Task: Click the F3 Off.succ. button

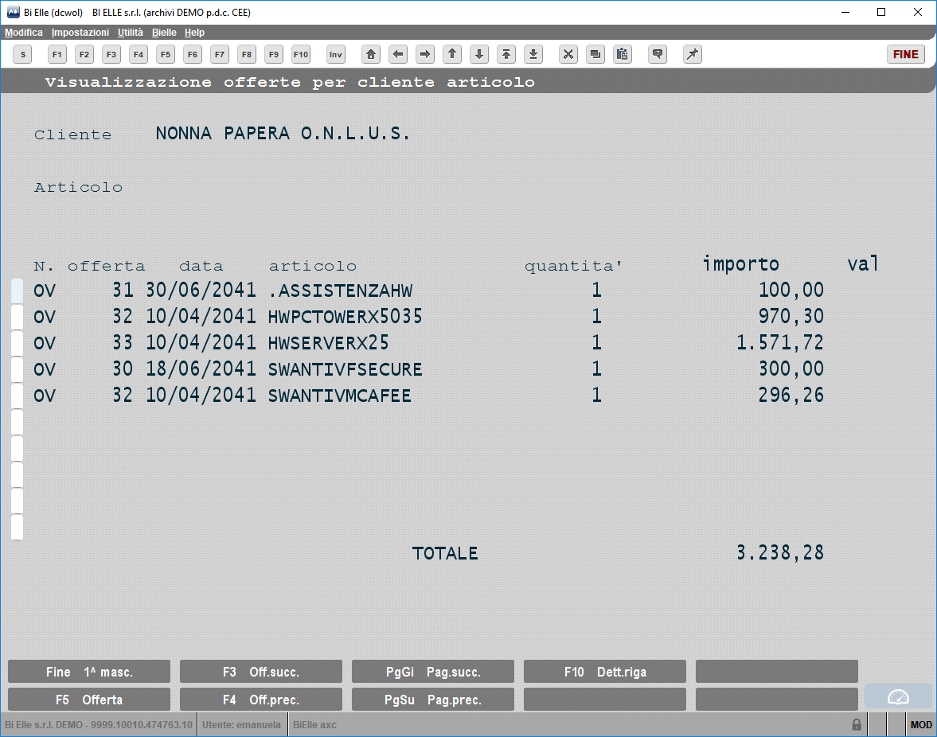Action: coord(261,672)
